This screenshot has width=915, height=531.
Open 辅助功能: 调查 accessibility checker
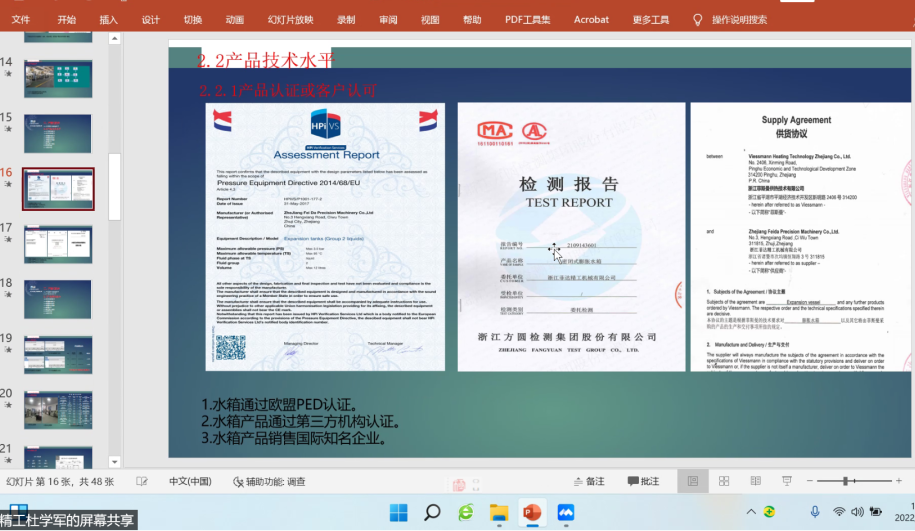pyautogui.click(x=269, y=481)
